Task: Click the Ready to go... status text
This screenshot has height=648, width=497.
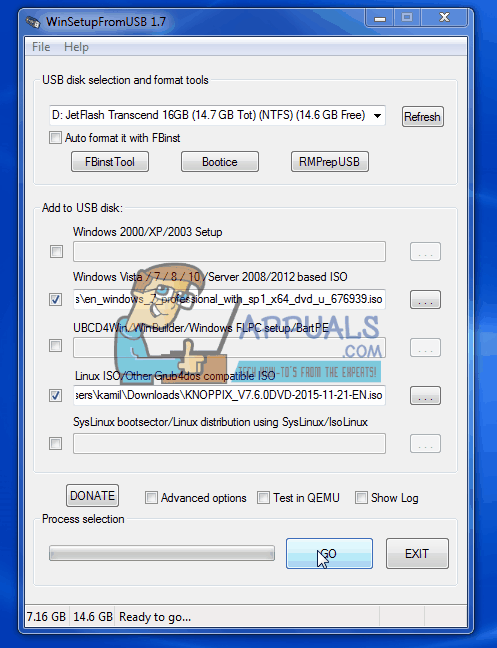Action: (x=155, y=617)
